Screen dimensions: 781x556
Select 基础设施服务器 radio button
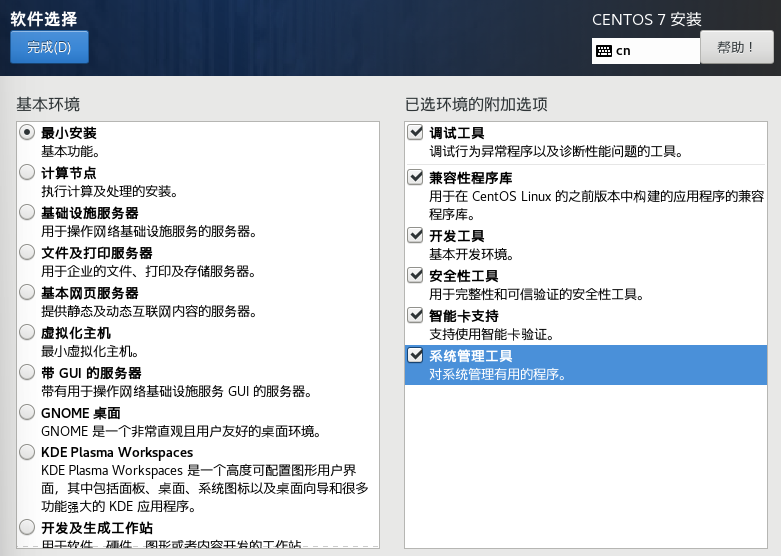[x=27, y=212]
